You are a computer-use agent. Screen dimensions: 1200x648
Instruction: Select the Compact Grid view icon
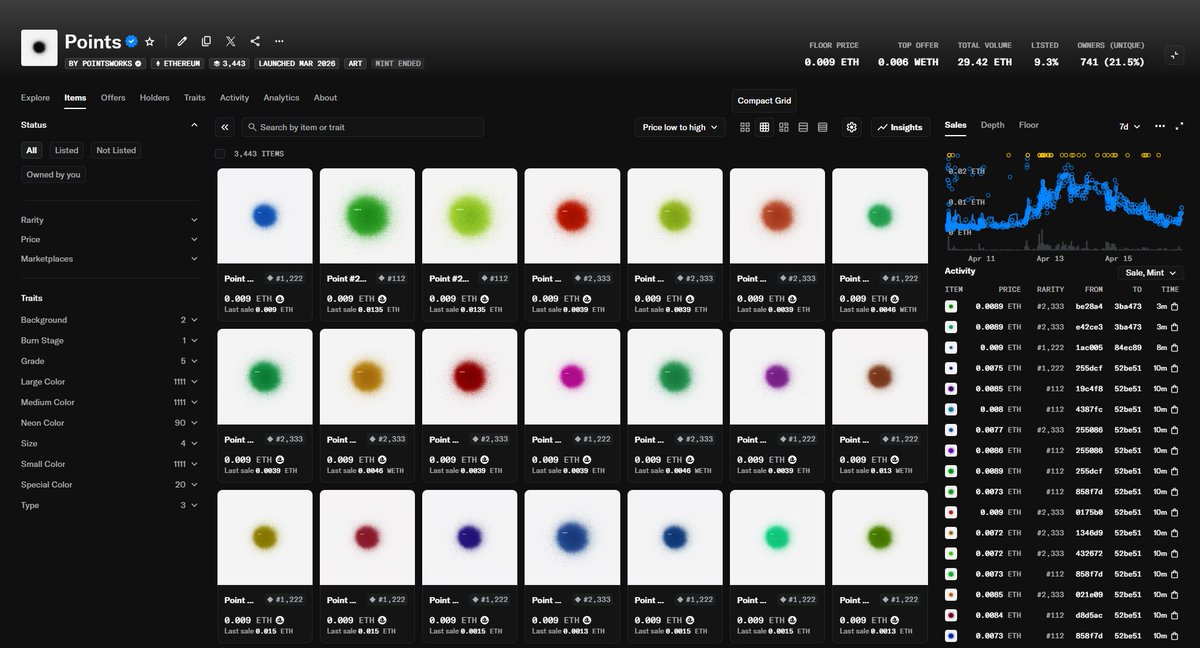764,127
